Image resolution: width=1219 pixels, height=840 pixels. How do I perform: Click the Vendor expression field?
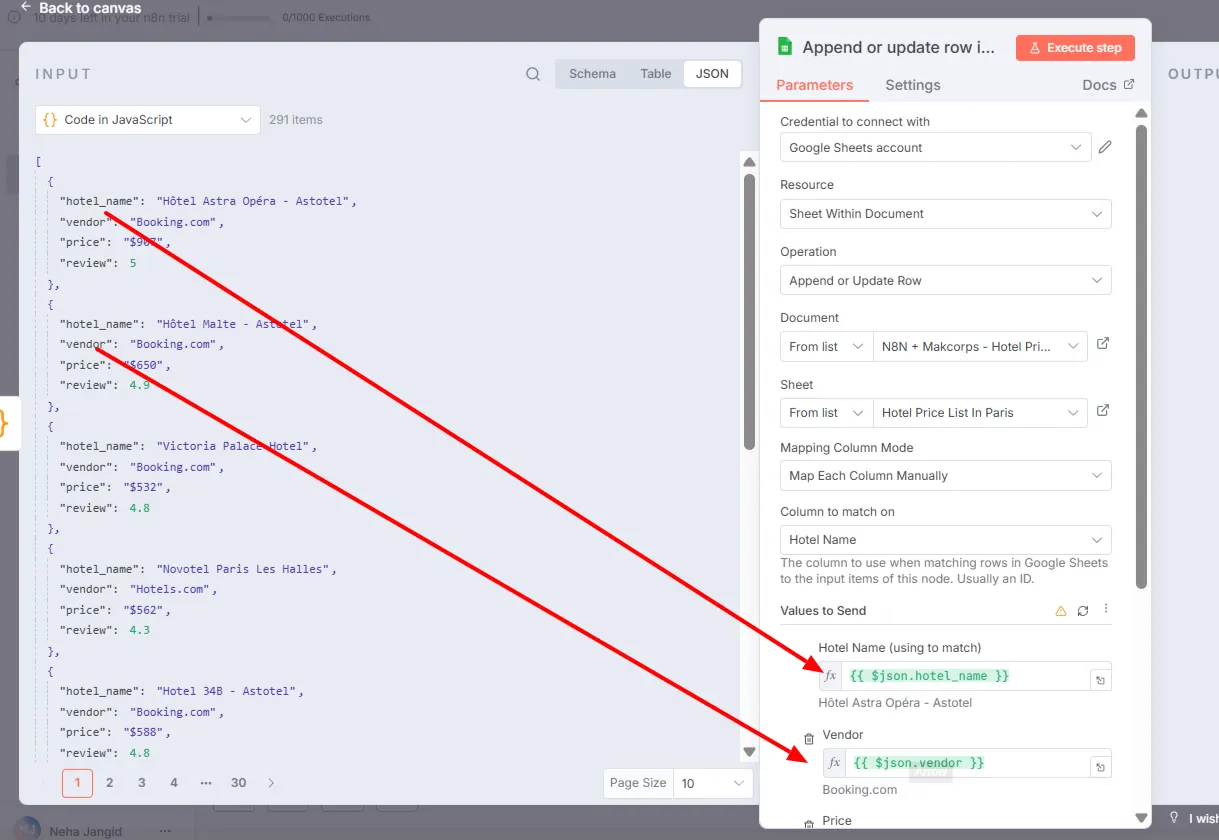pyautogui.click(x=967, y=763)
